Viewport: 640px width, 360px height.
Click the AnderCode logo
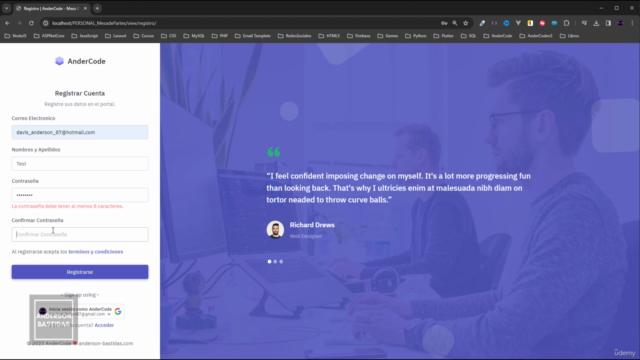pos(80,61)
